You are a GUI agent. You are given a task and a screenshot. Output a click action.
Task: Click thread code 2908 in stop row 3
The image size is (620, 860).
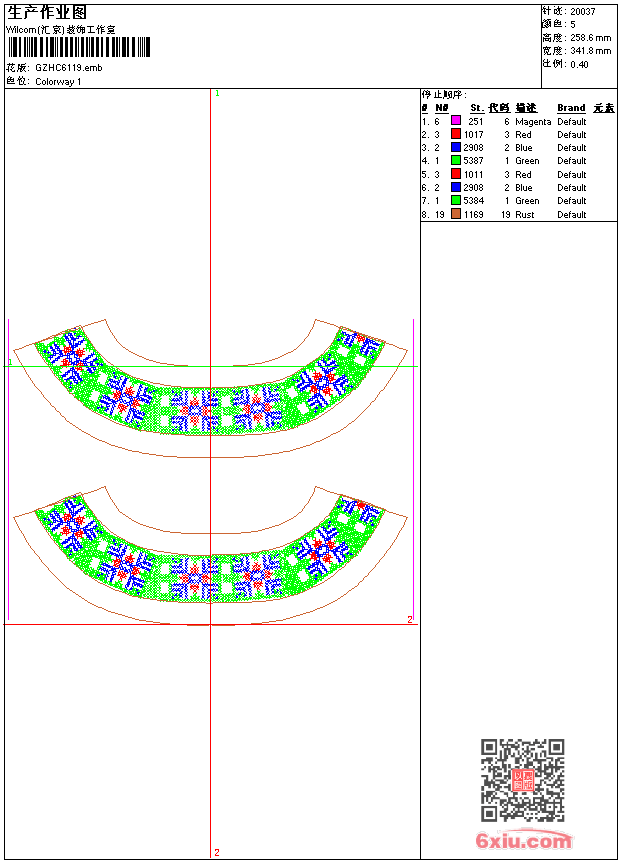pyautogui.click(x=474, y=148)
